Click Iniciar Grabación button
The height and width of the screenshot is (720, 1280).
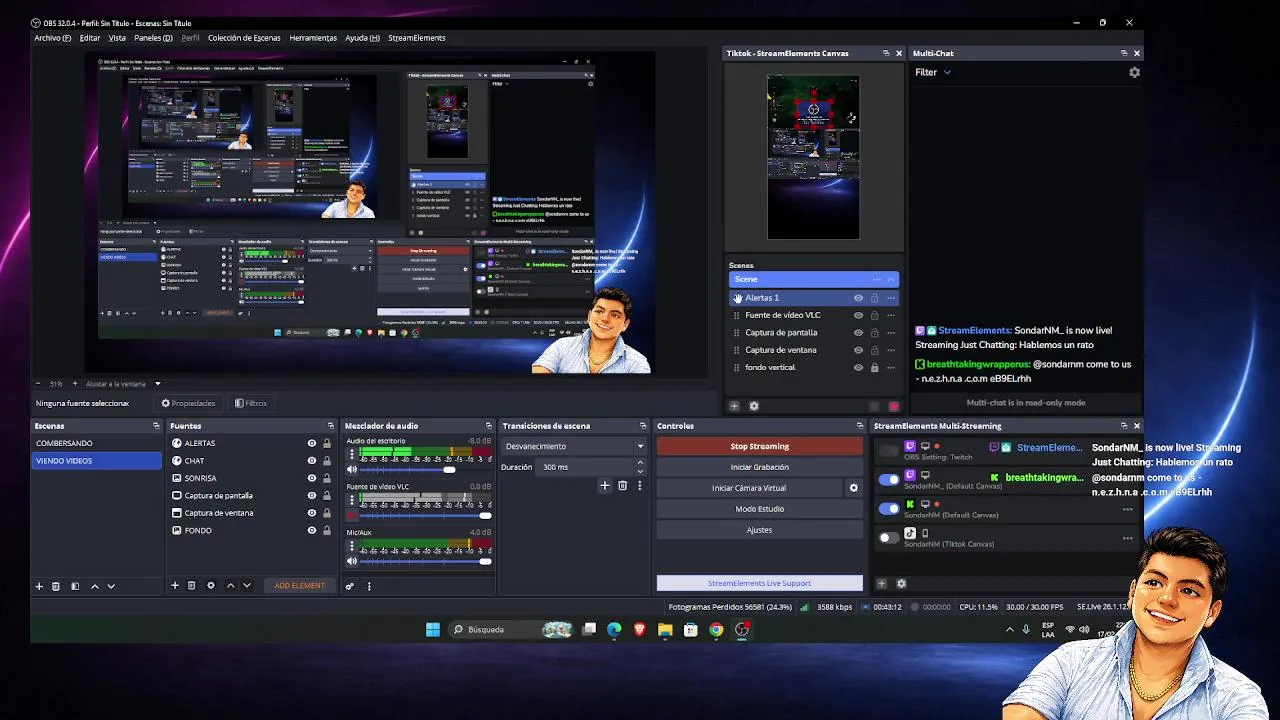point(760,467)
